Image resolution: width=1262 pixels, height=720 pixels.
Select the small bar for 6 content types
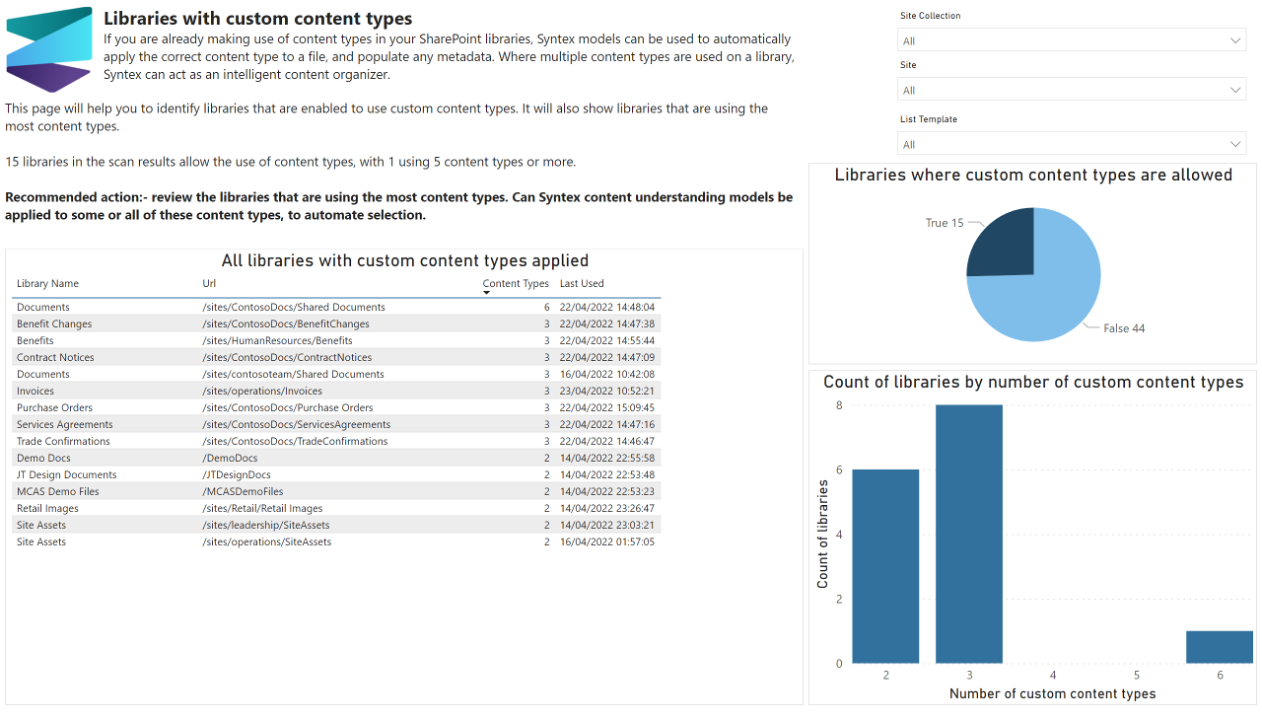1219,647
